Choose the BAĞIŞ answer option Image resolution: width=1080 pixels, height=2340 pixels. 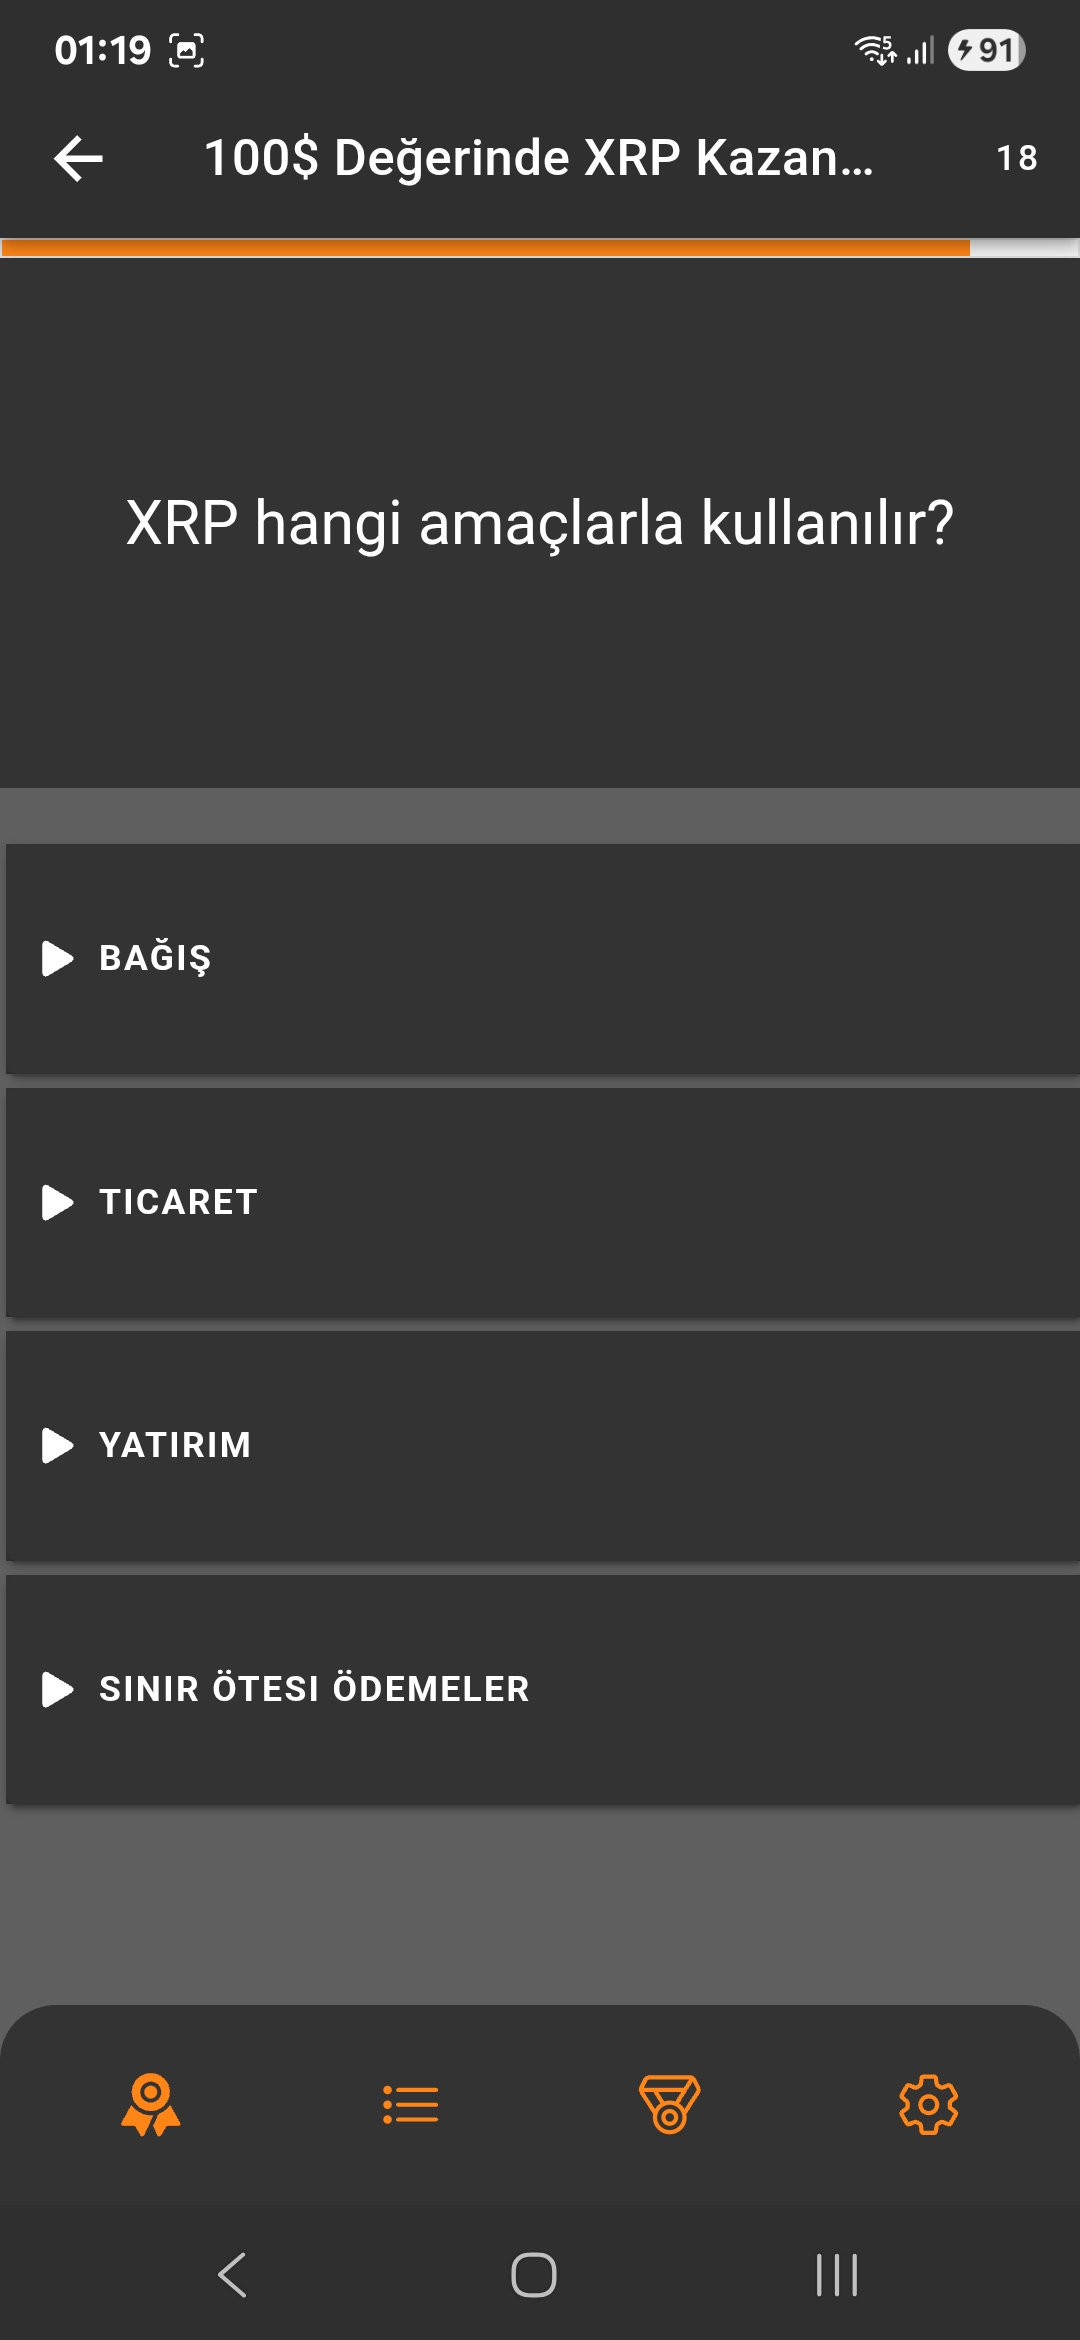pos(543,958)
